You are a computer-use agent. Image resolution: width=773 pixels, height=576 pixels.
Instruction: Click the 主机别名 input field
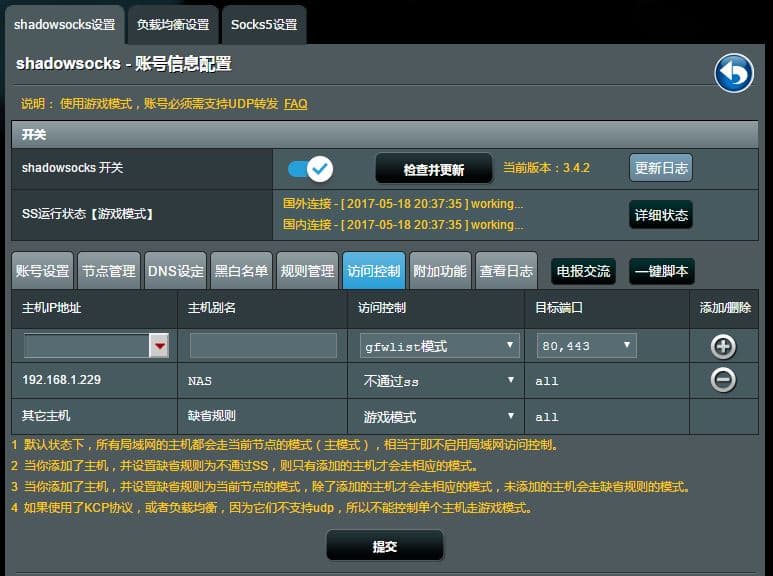click(x=263, y=346)
